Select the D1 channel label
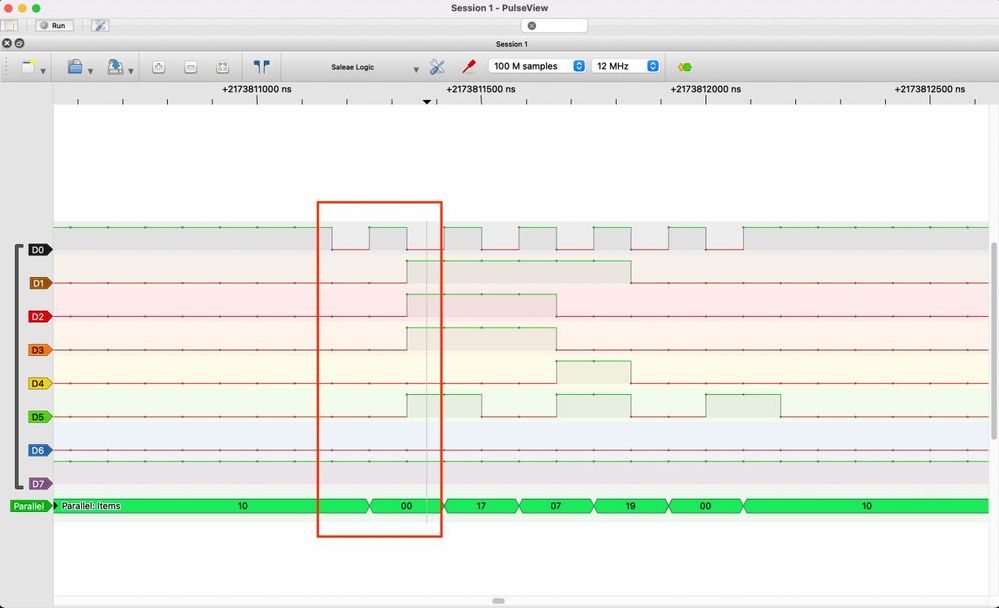999x608 pixels. point(40,283)
